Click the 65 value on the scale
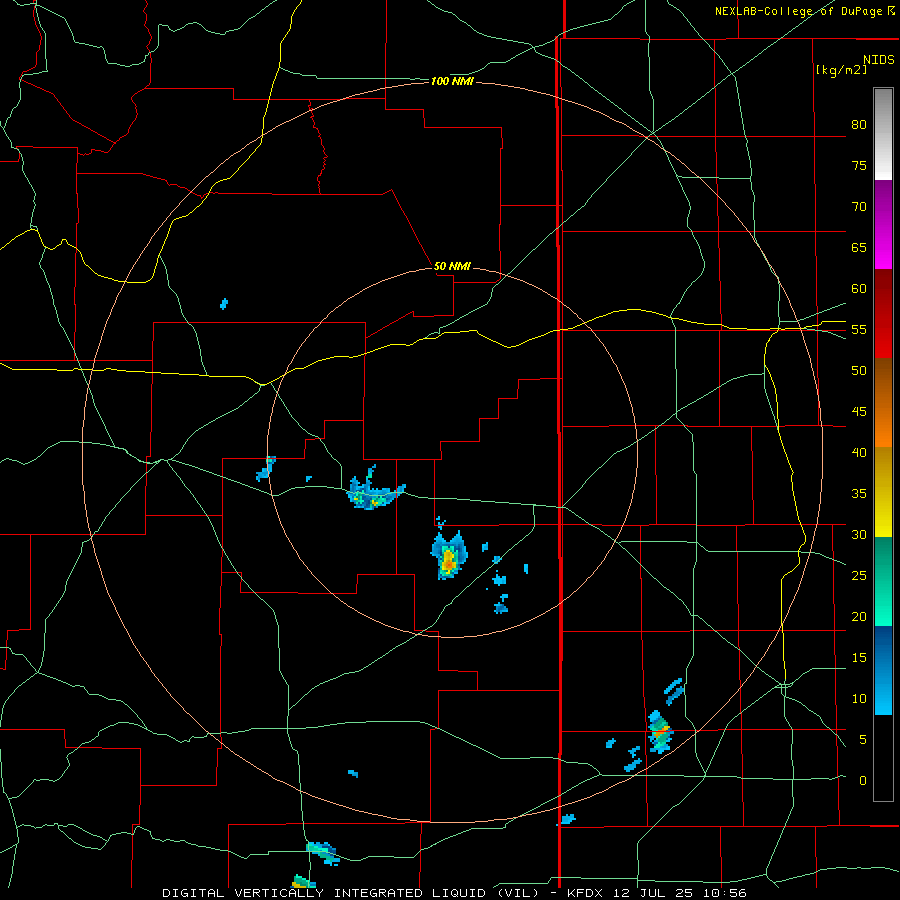900x900 pixels. point(859,248)
